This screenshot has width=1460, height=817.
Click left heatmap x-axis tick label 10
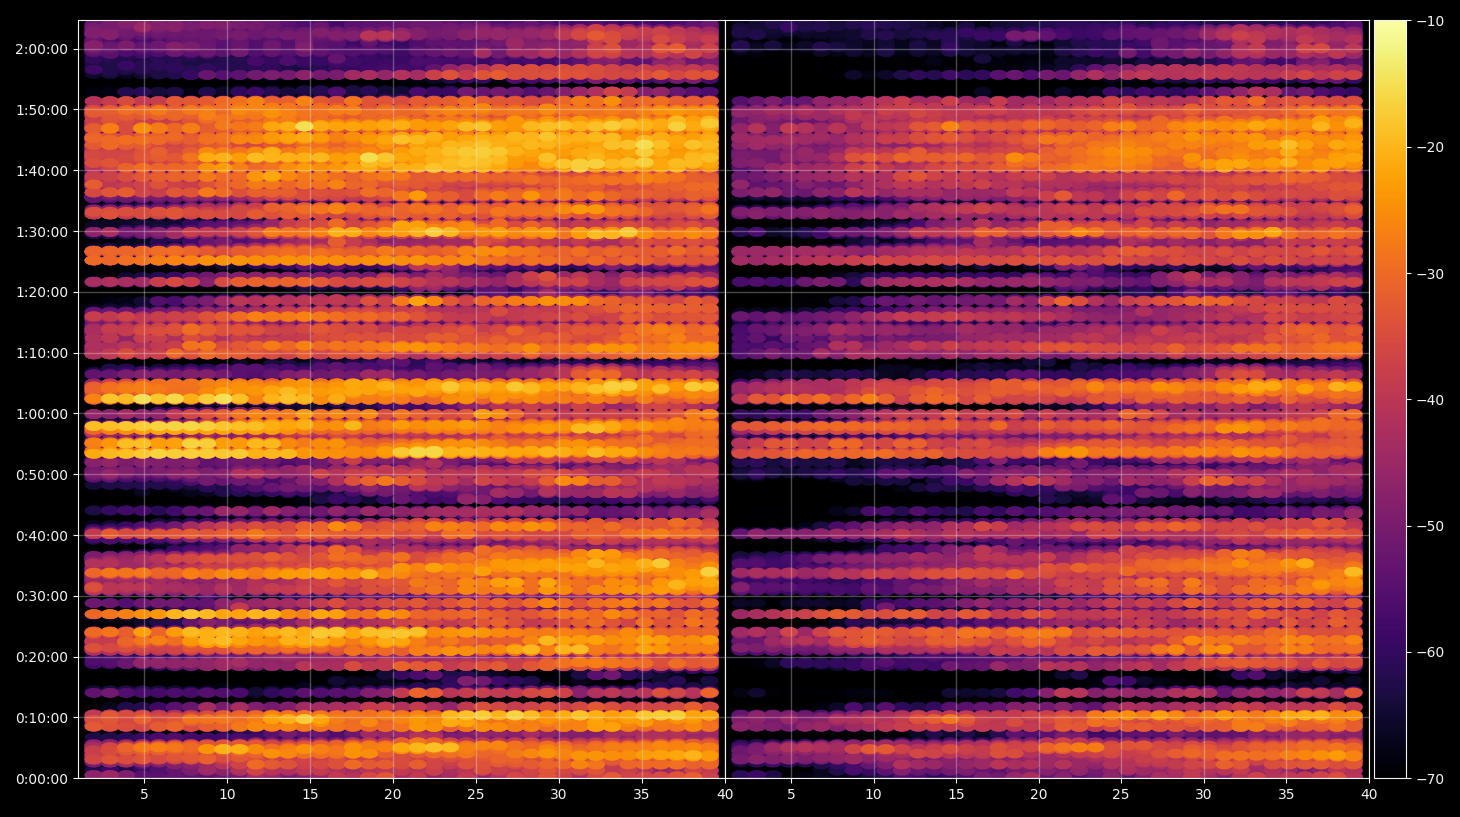click(x=227, y=795)
